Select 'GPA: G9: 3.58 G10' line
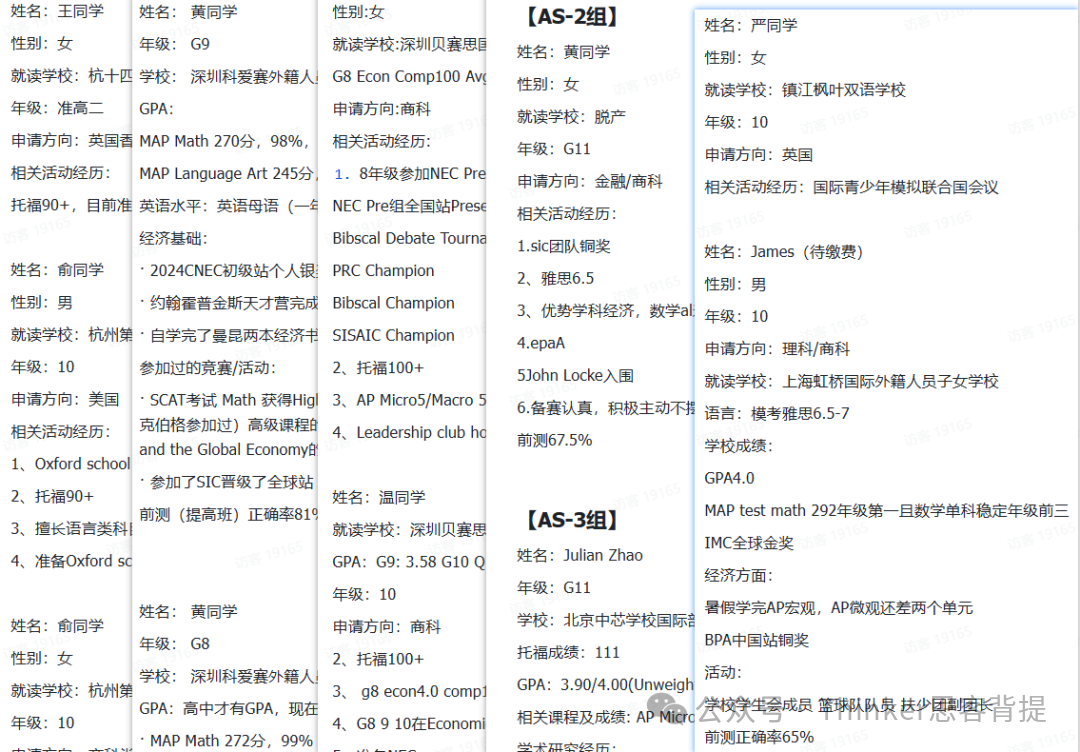This screenshot has width=1080, height=752. (409, 562)
